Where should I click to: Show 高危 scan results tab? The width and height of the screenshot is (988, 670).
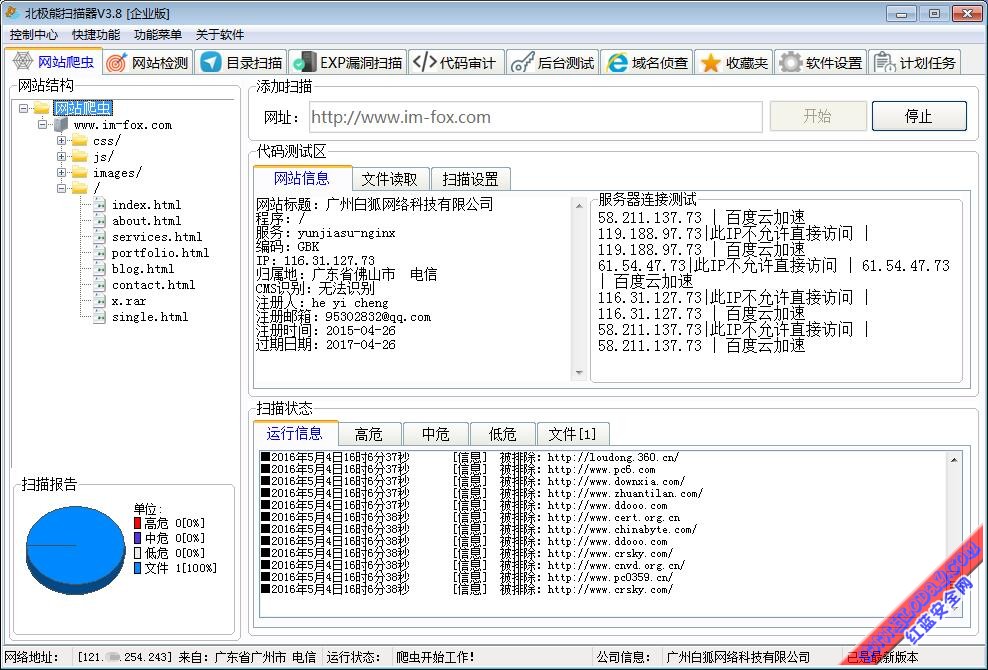369,434
